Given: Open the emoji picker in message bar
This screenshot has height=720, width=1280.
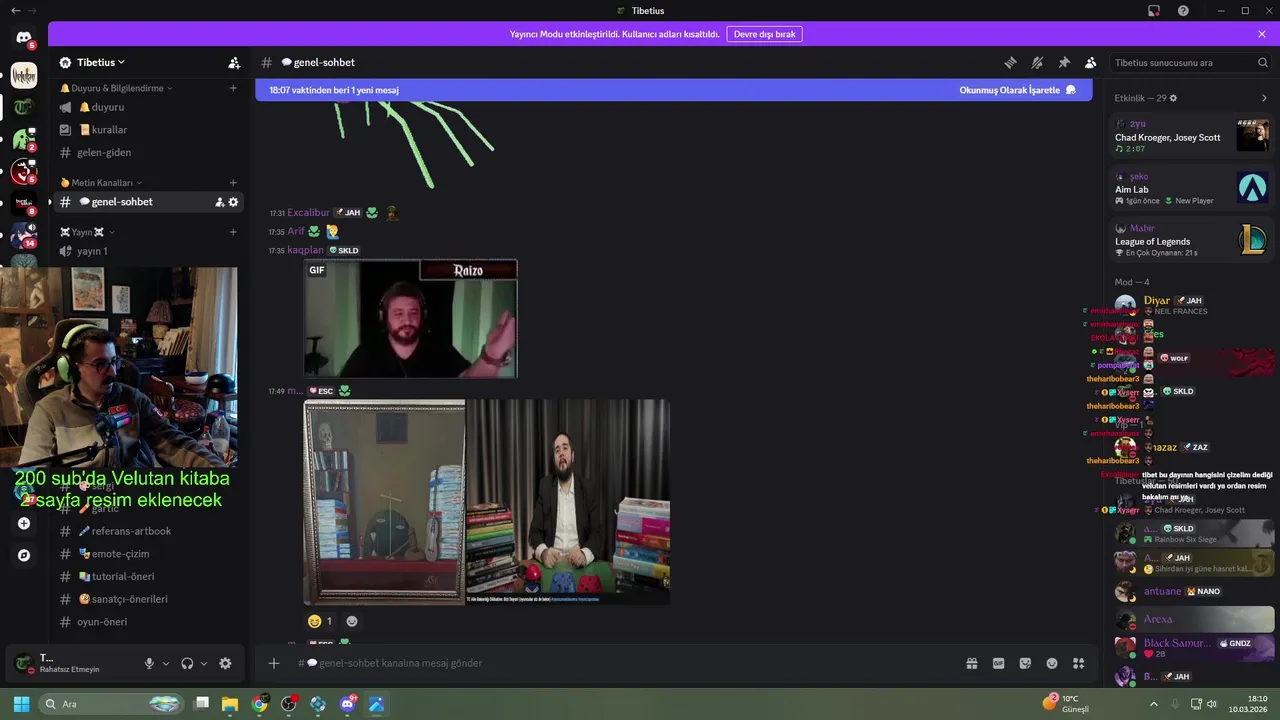Looking at the screenshot, I should pyautogui.click(x=1052, y=663).
